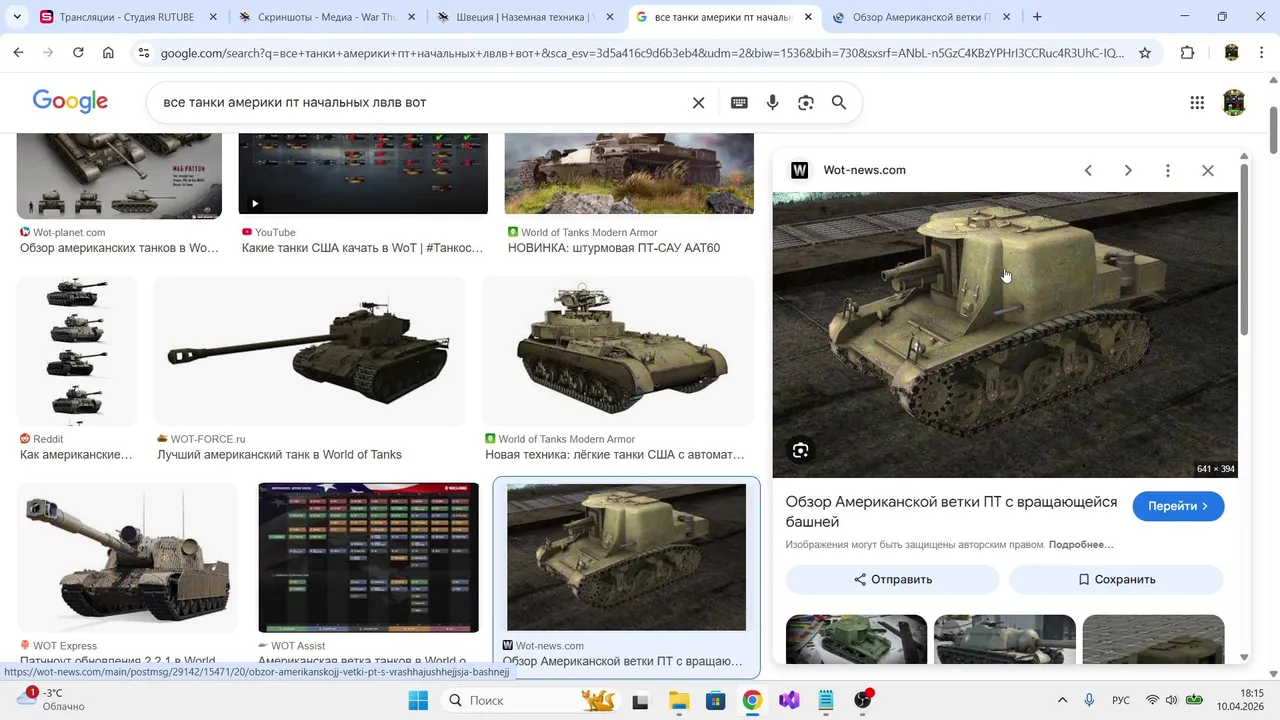Open File Explorer from taskbar
The width and height of the screenshot is (1280, 720).
(x=678, y=700)
